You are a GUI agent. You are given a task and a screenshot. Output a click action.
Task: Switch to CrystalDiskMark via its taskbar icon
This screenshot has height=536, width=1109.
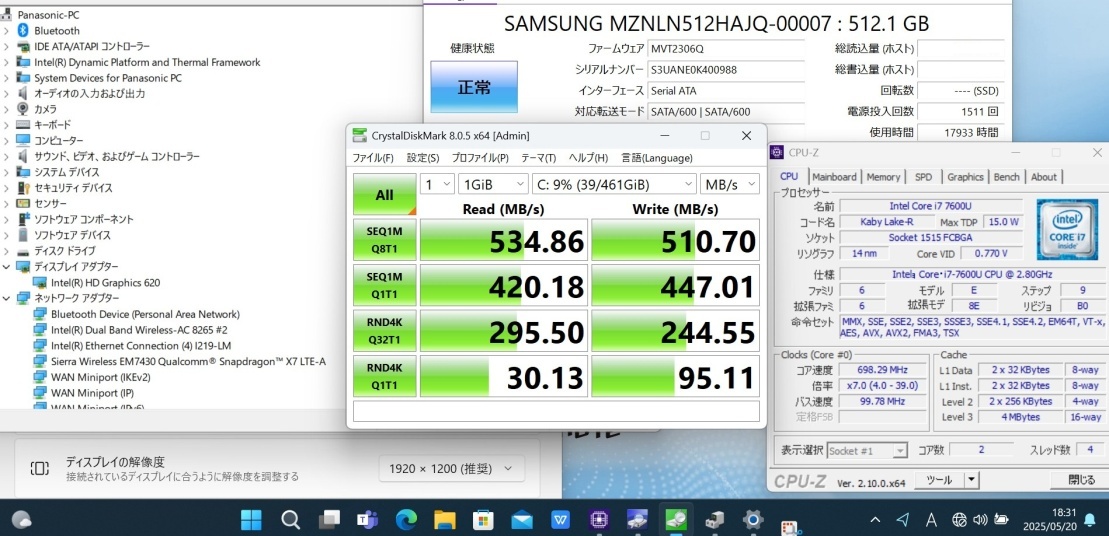coord(676,520)
